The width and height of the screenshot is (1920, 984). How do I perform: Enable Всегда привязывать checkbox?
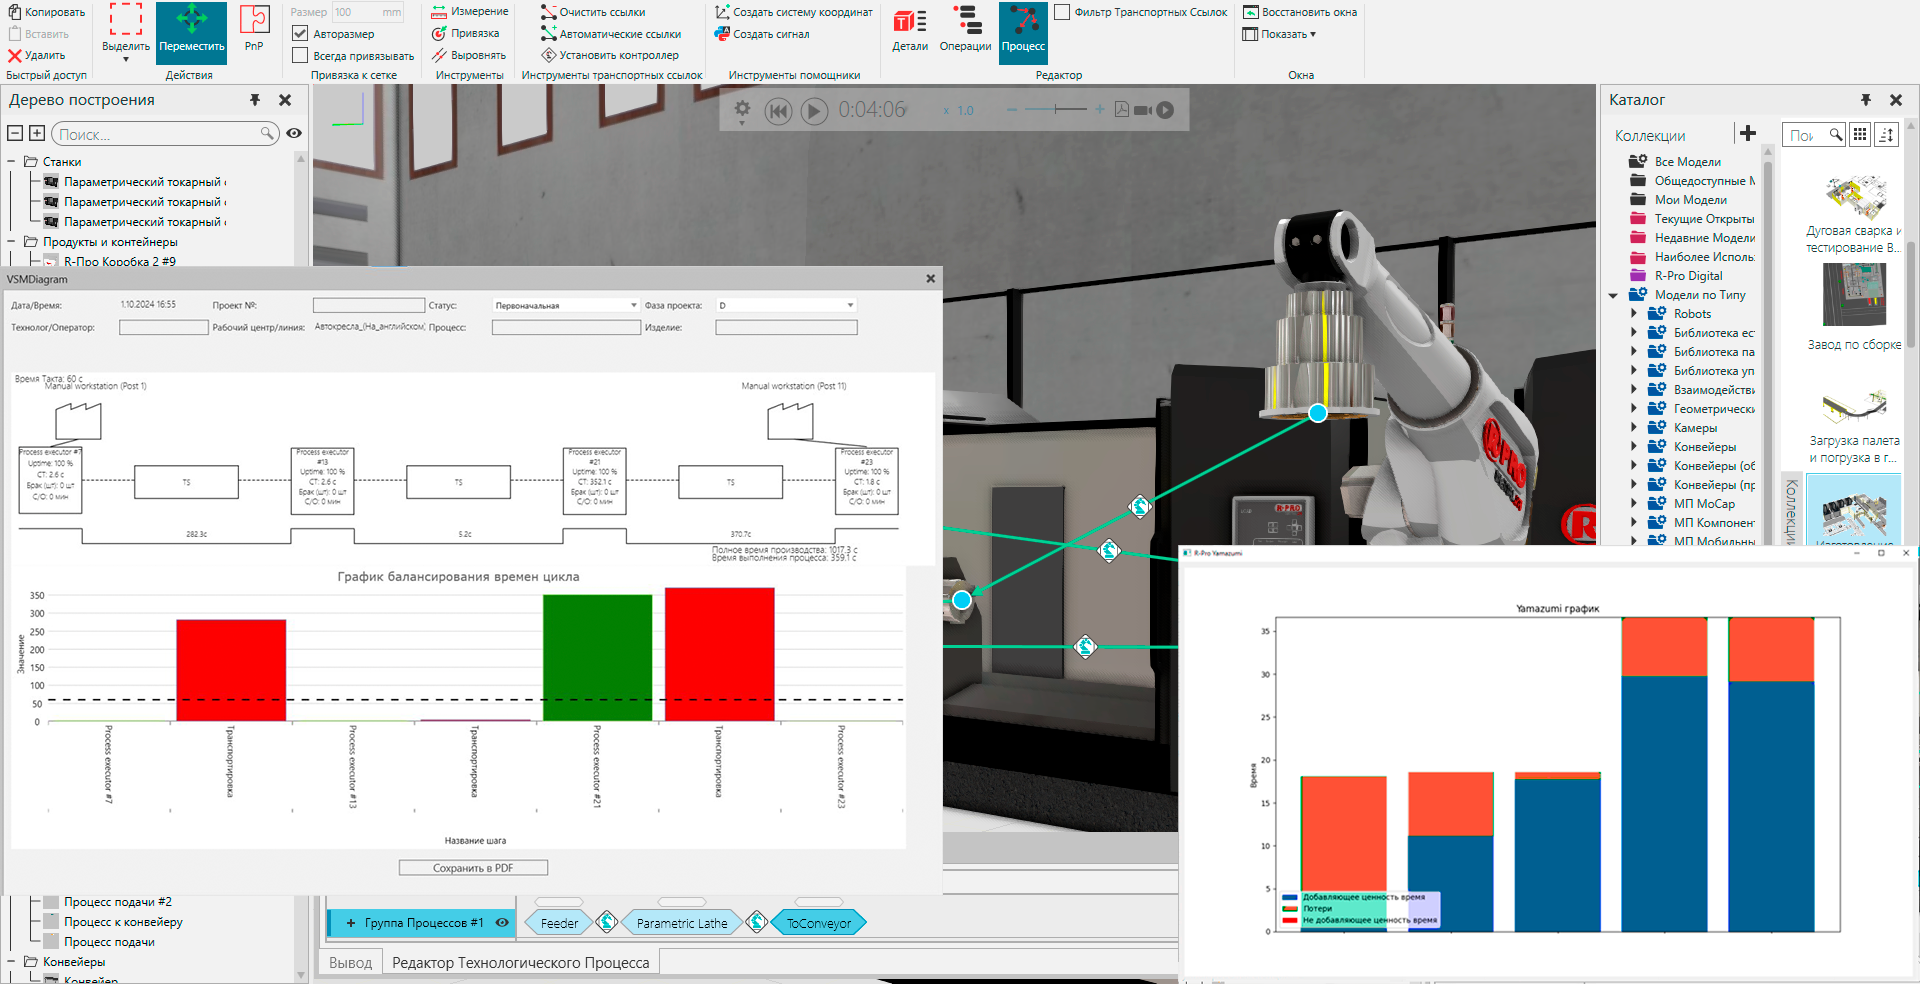pos(299,55)
